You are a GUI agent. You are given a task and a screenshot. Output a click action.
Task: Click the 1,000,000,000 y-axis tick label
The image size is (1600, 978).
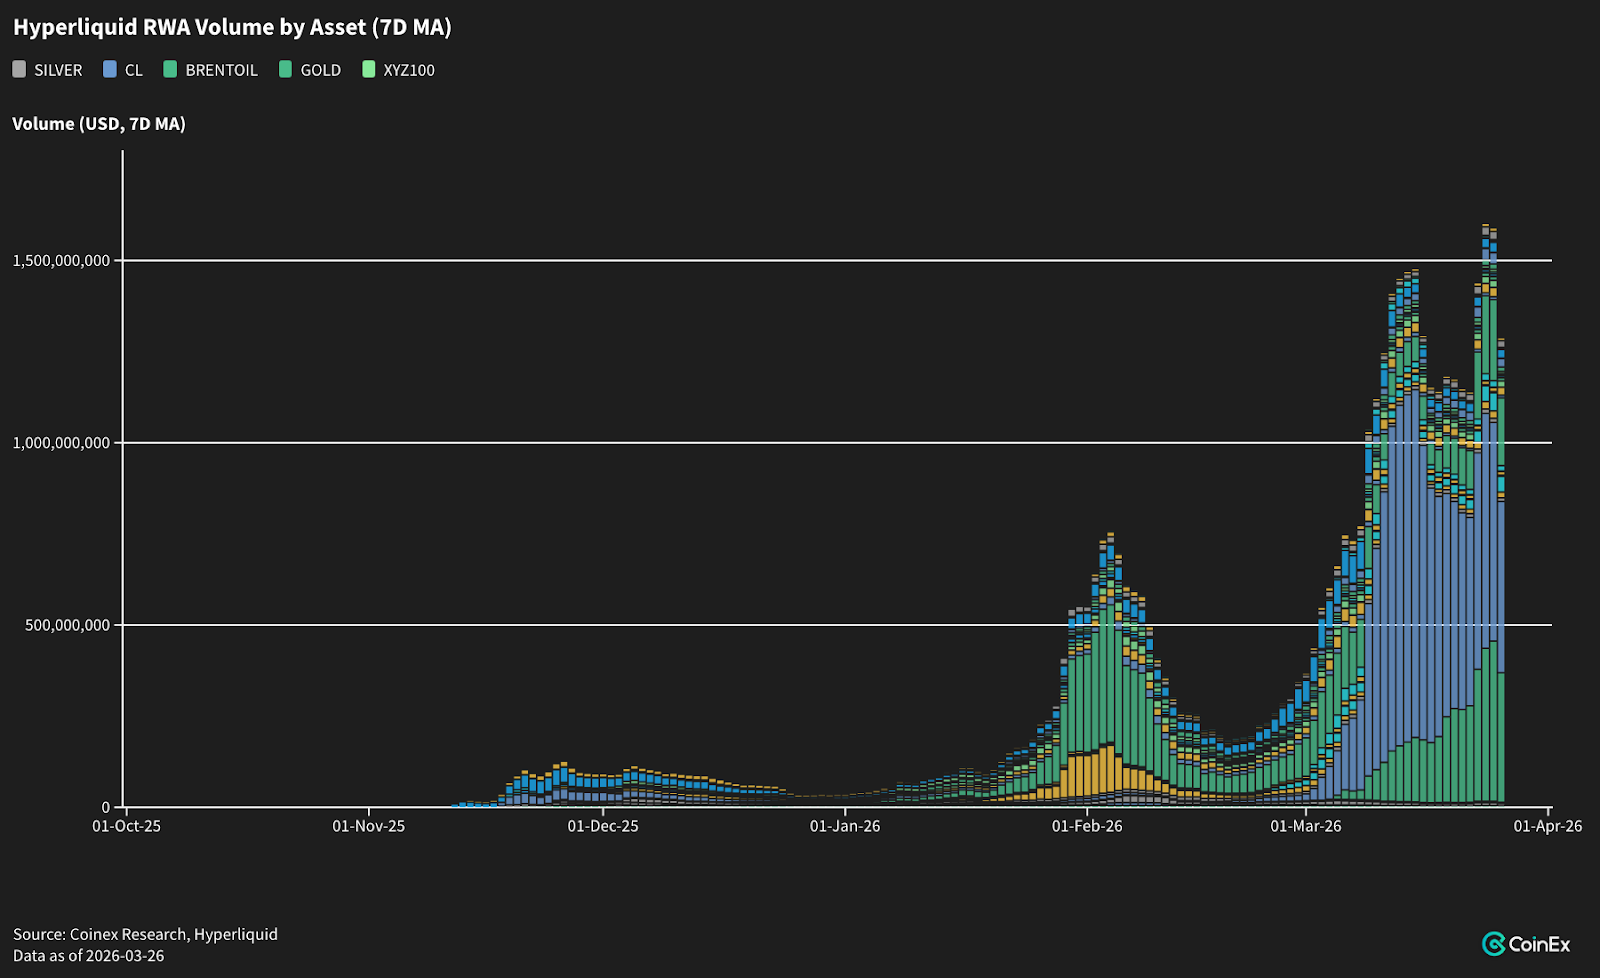point(61,443)
